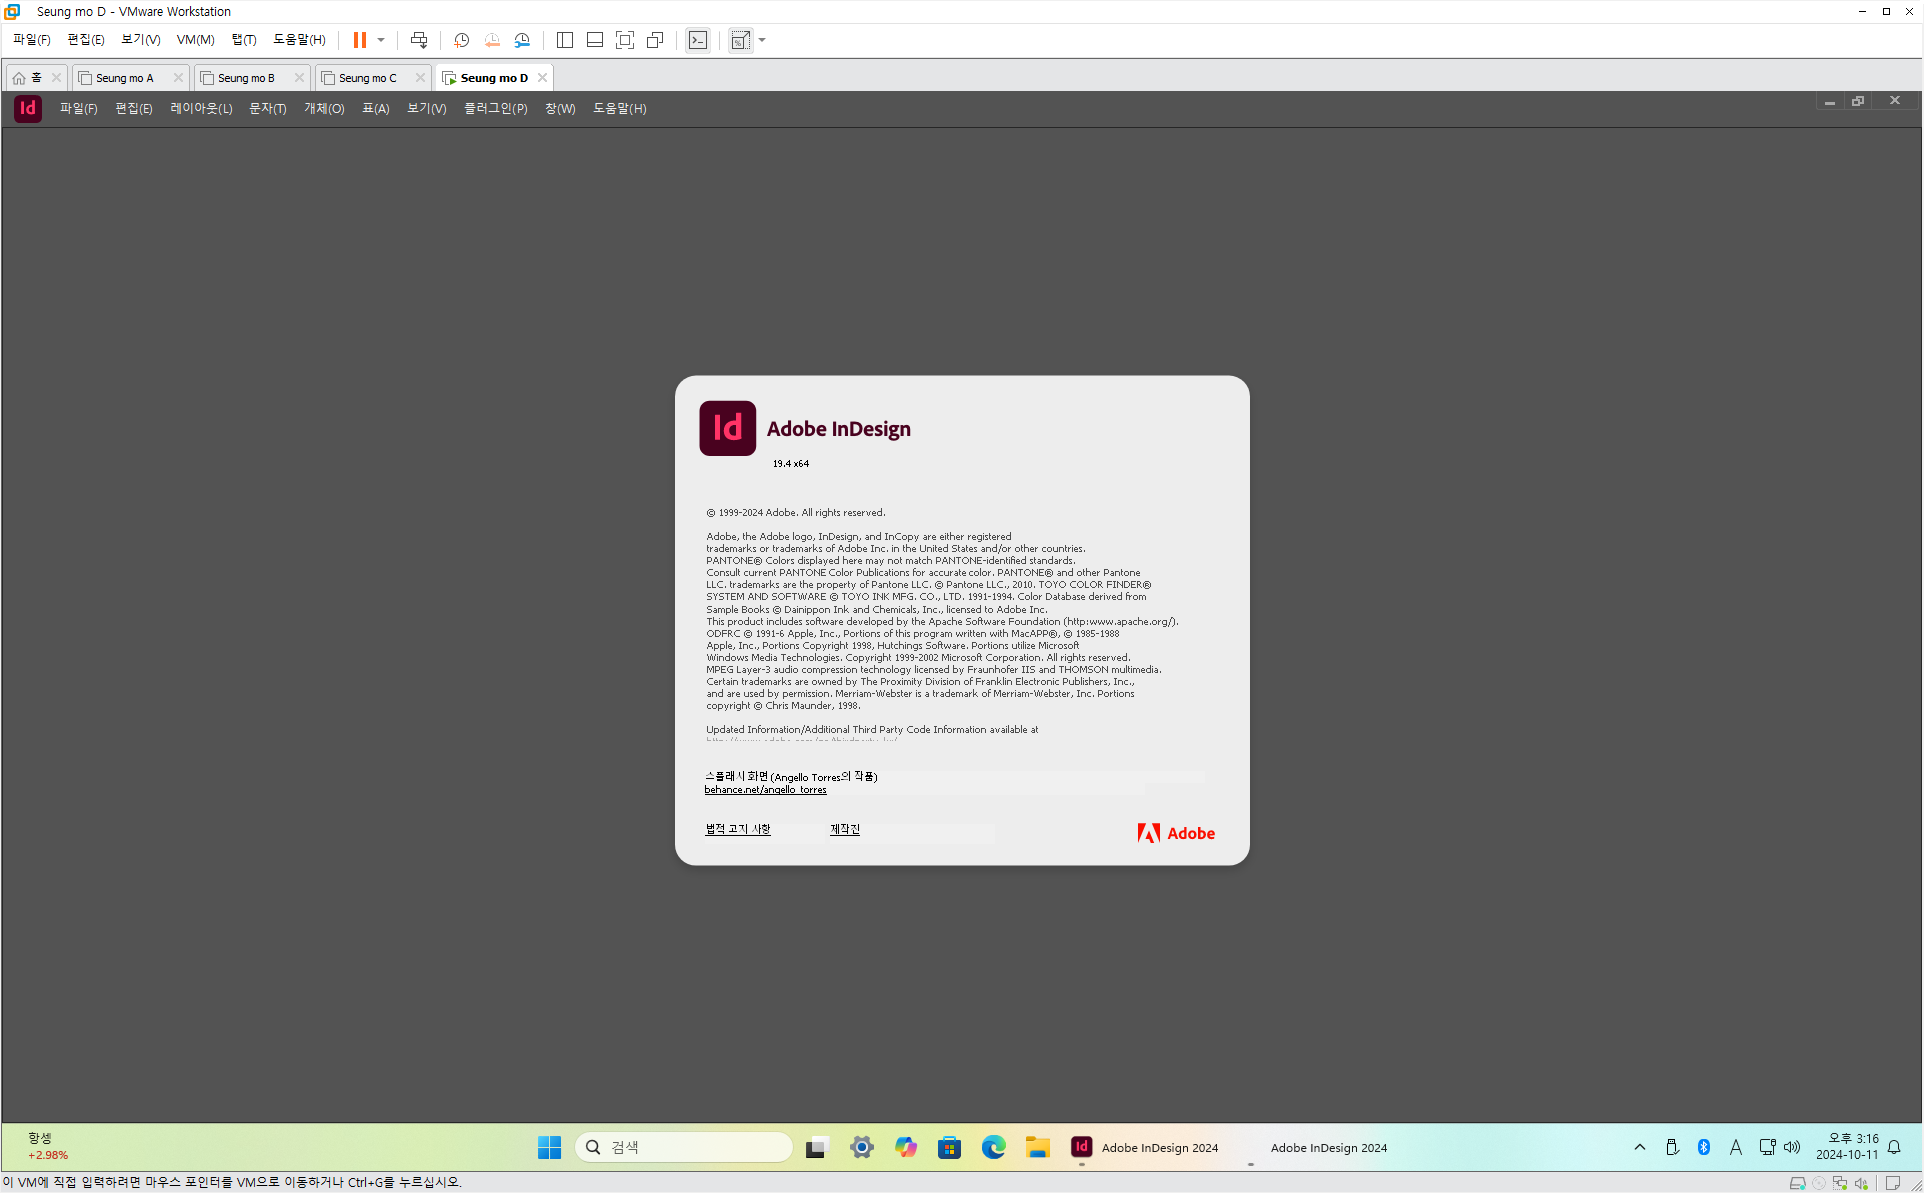Pause the virtual machine

[359, 40]
